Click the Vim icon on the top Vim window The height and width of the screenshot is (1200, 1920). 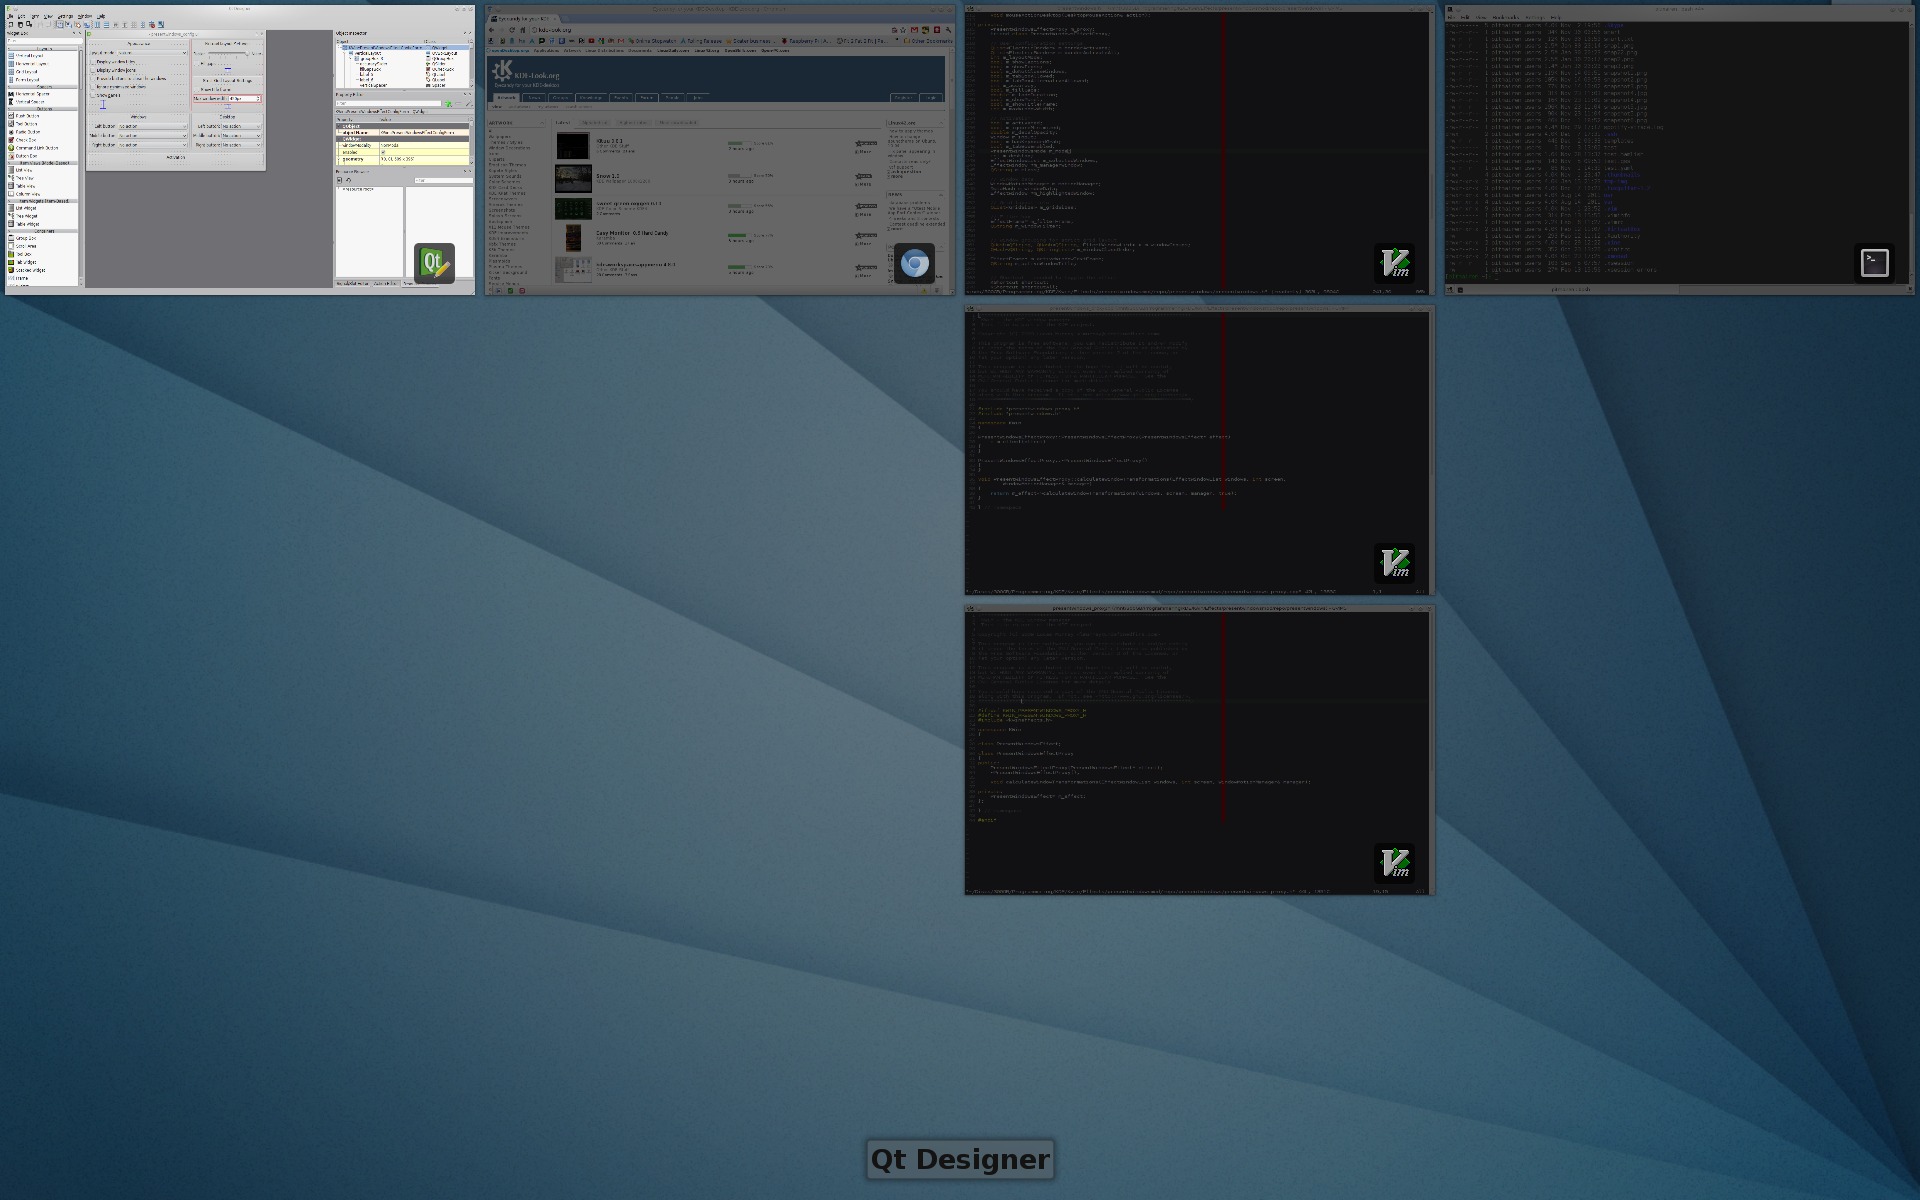click(x=1394, y=263)
